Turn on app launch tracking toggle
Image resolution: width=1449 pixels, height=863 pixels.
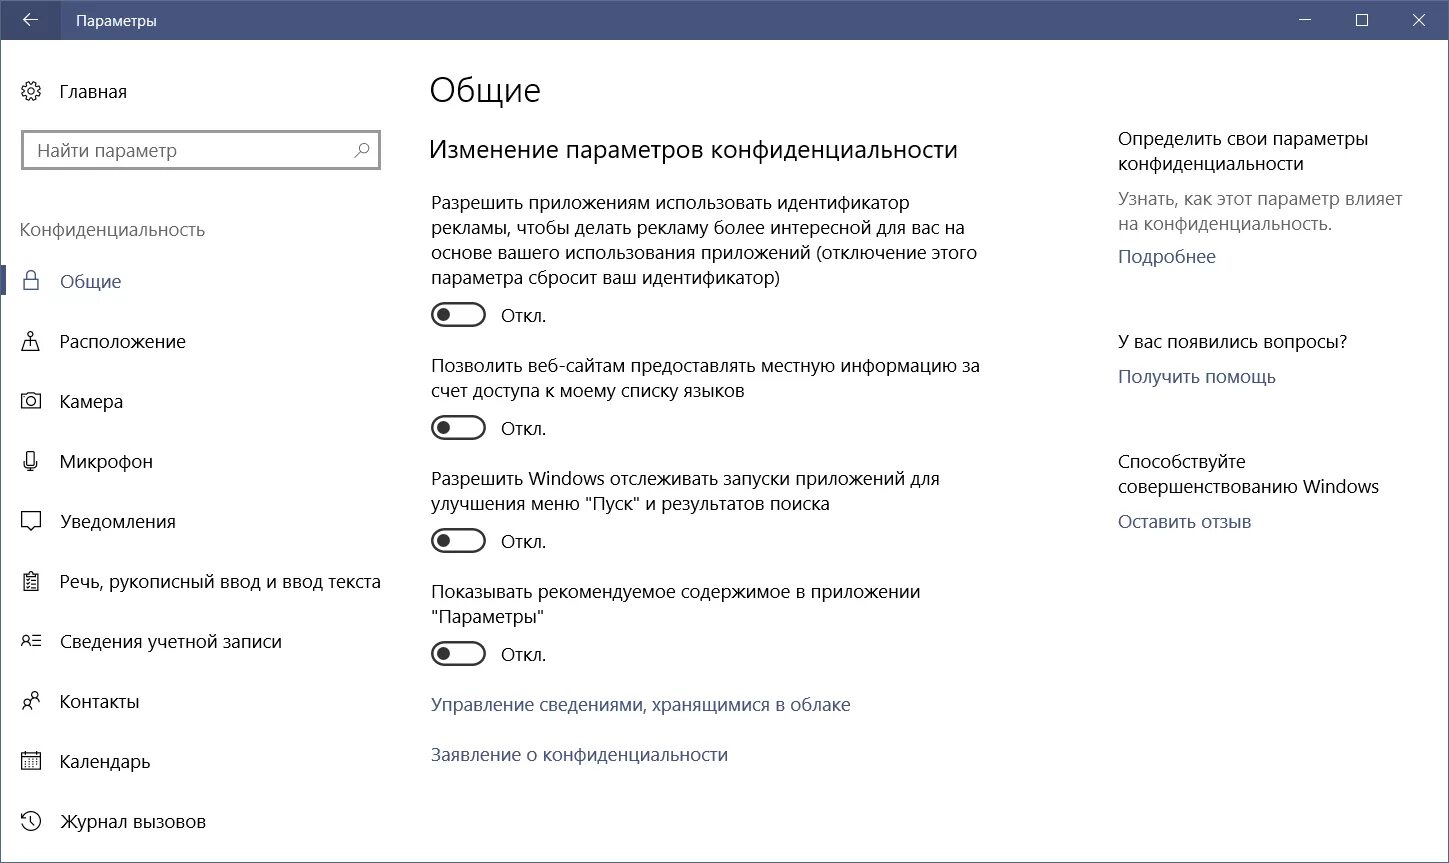(458, 542)
